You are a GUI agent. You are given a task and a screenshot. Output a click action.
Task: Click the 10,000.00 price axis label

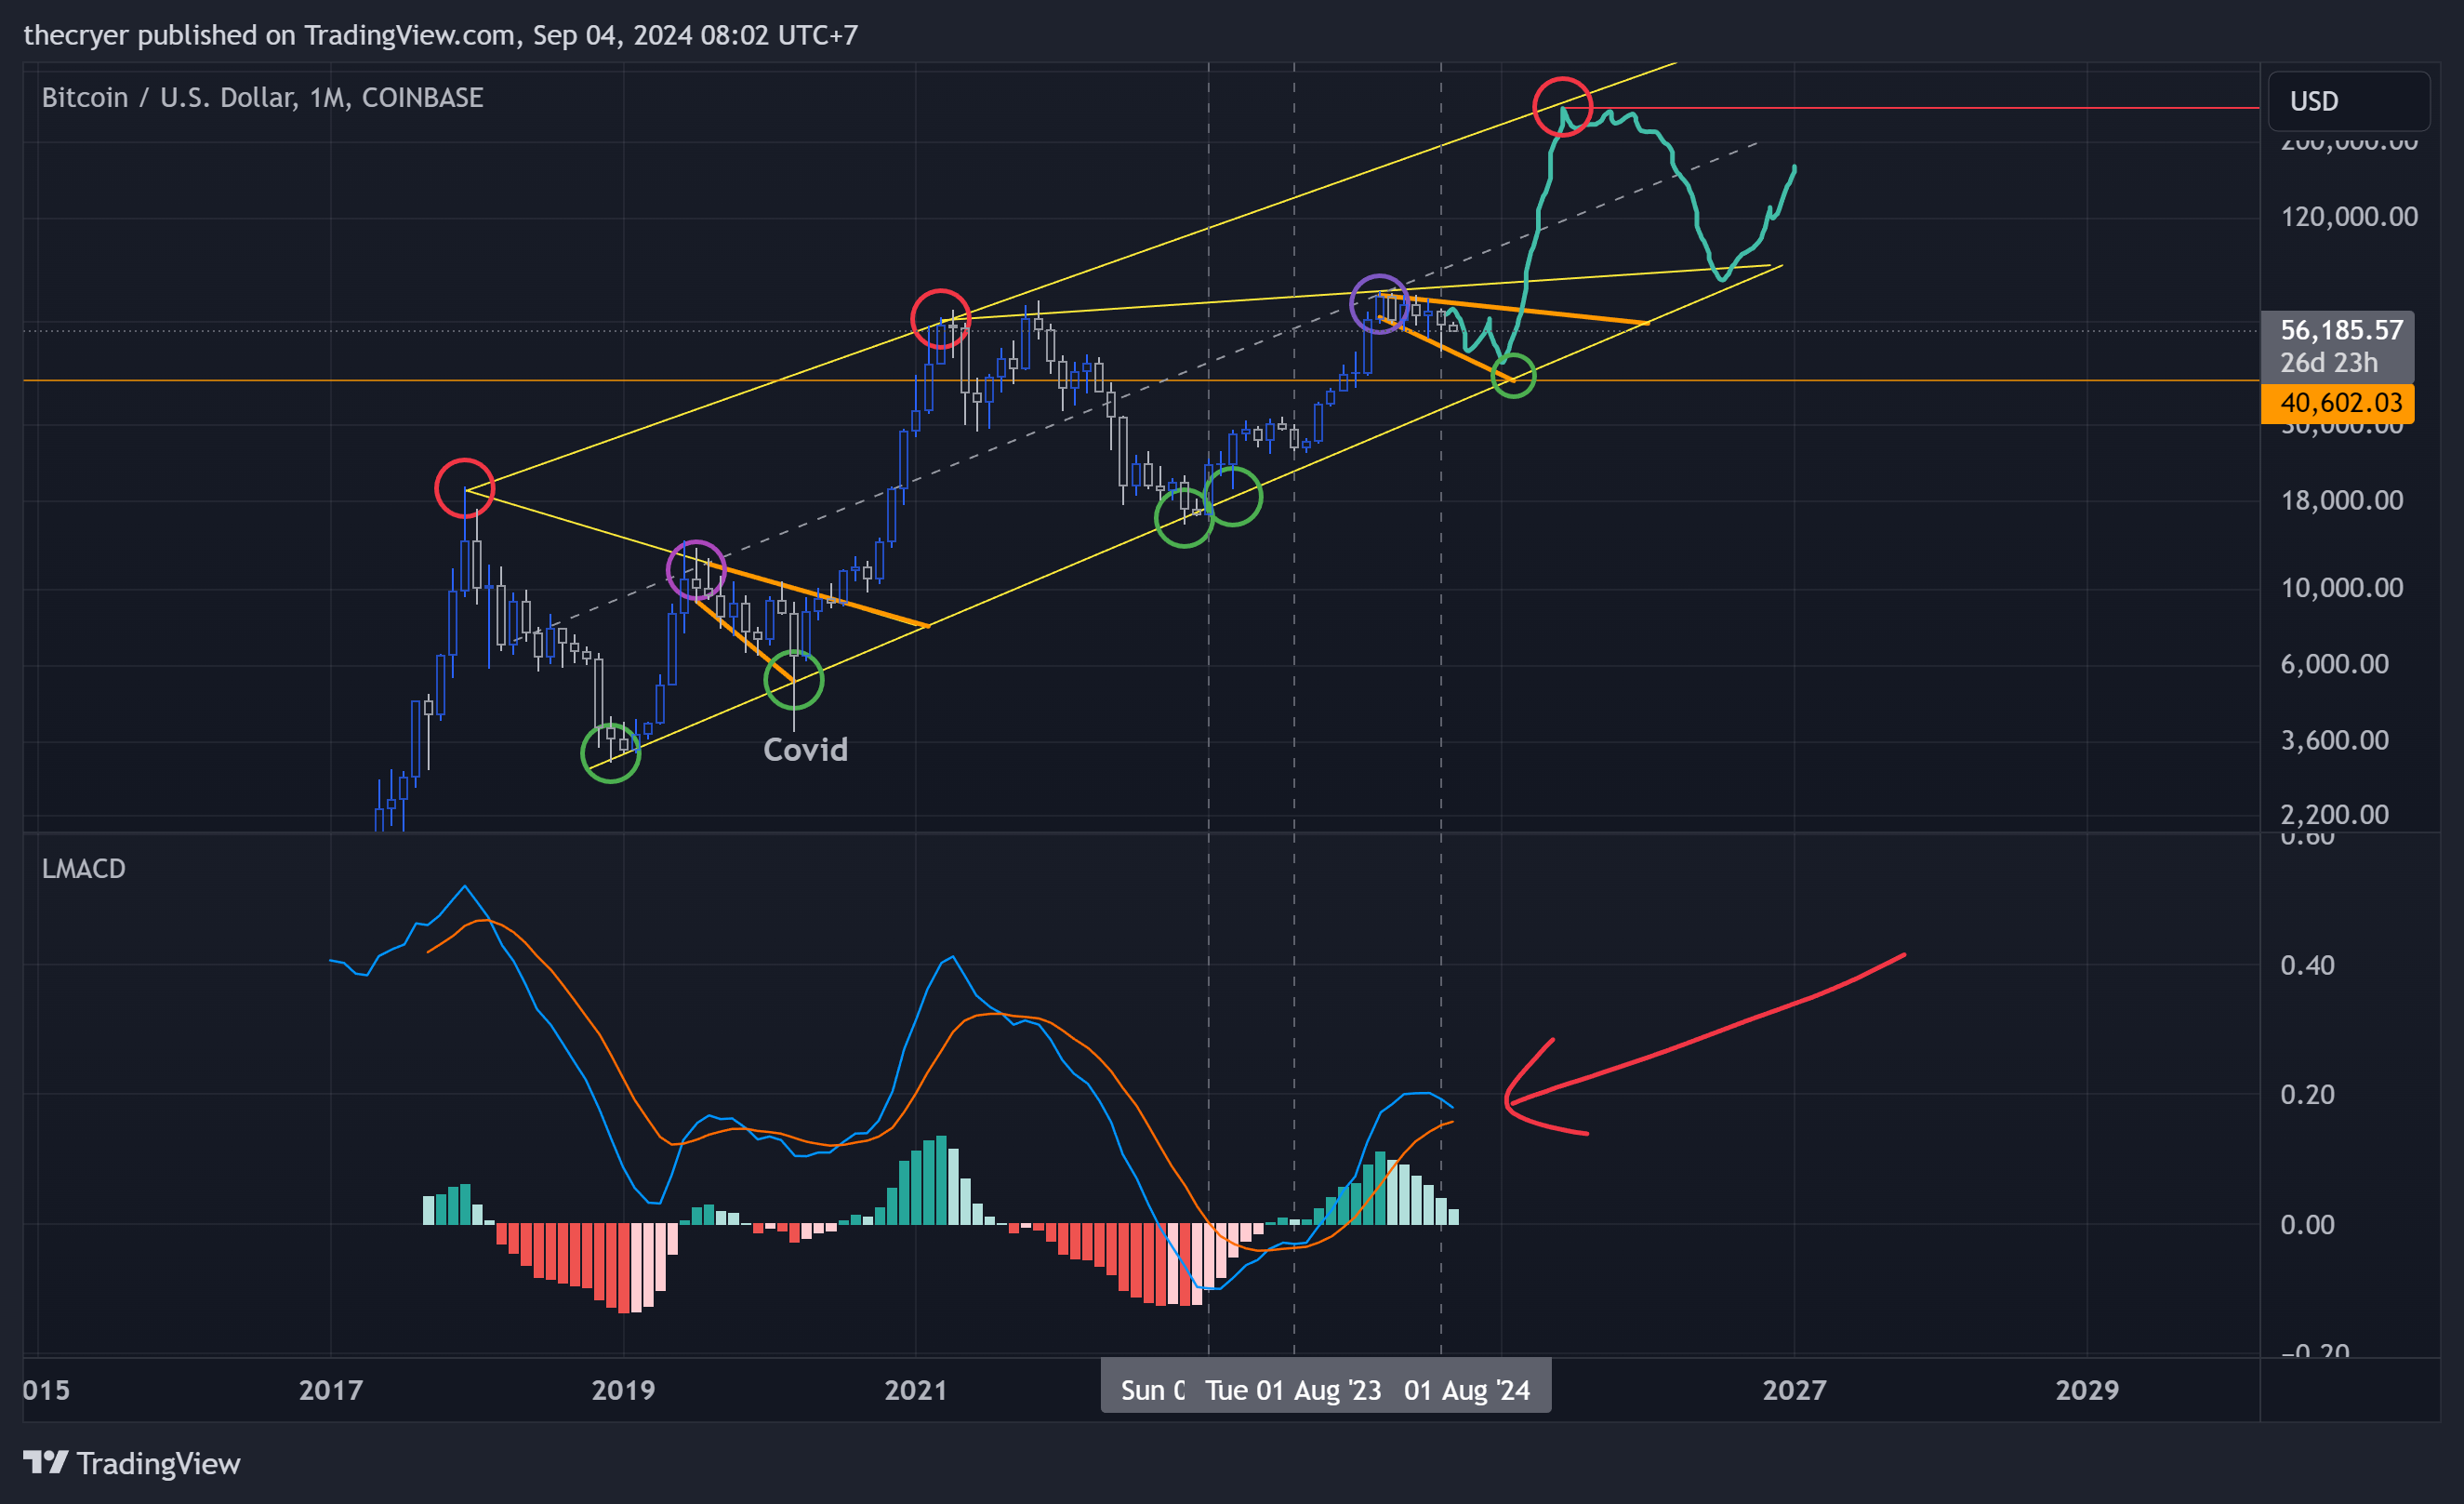[2341, 587]
